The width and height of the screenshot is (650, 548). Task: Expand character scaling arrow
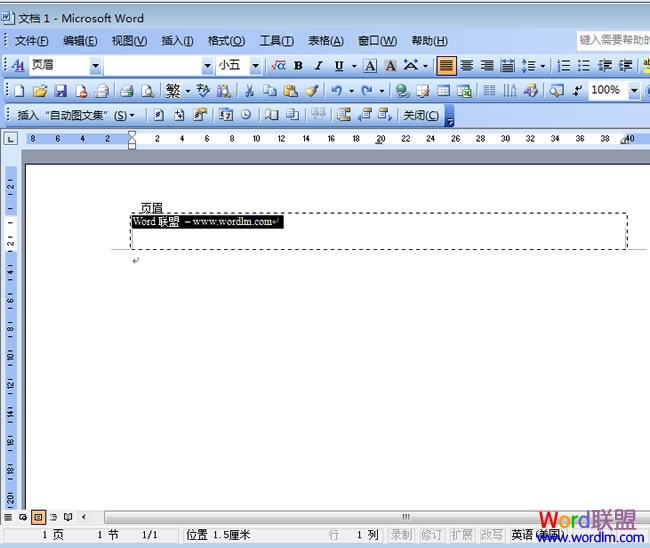[x=425, y=65]
